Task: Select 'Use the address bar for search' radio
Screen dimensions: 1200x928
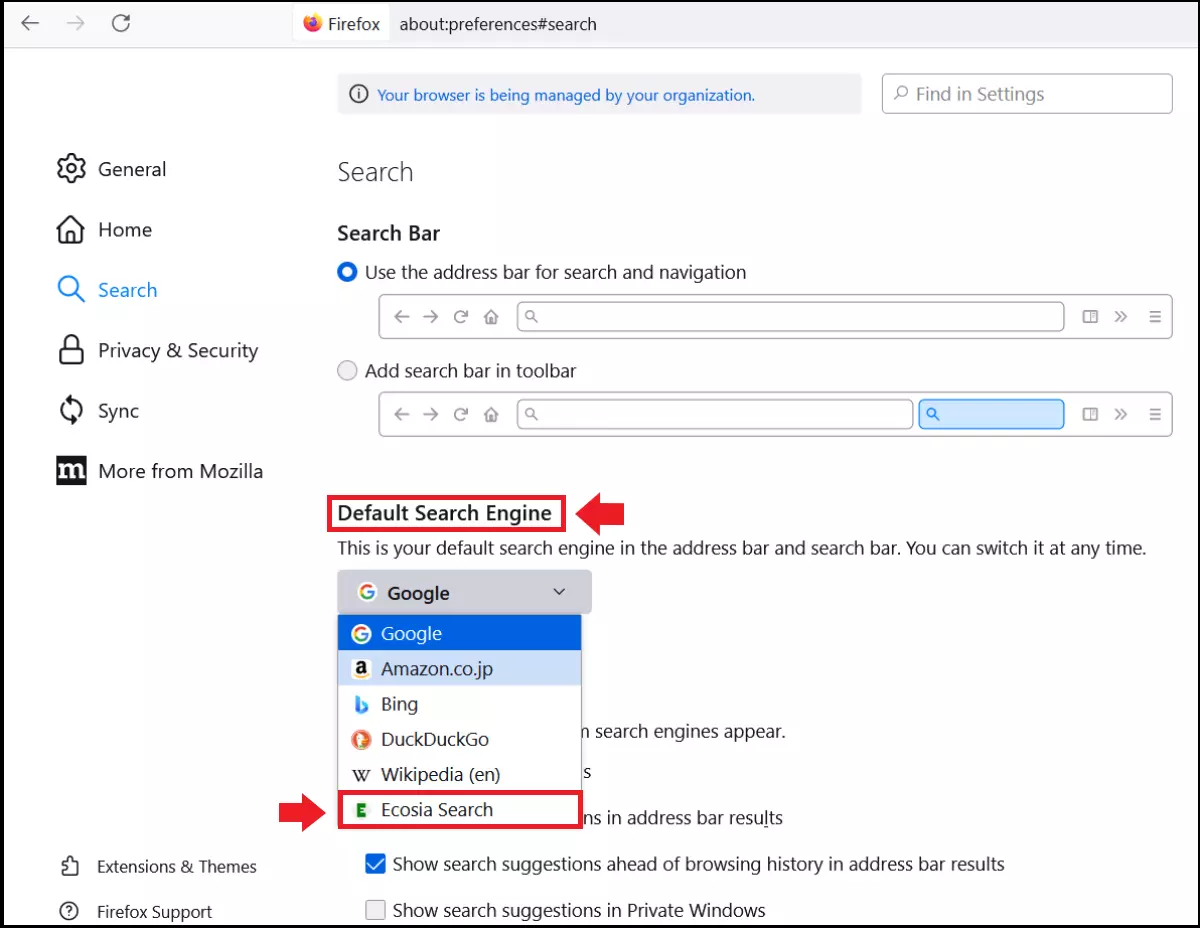Action: click(x=347, y=272)
